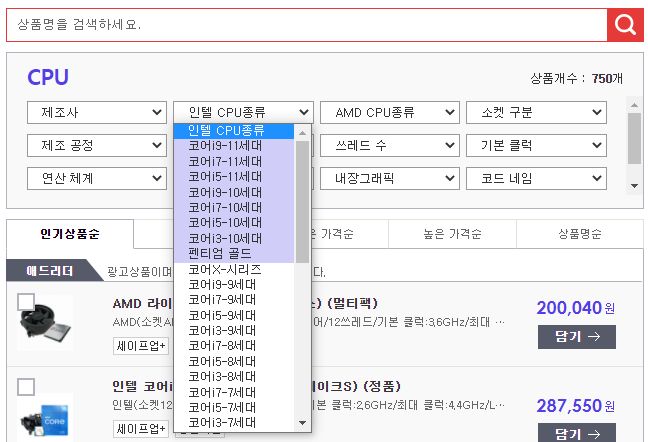
Task: Select 코어i5-7세대 option
Action: 234,408
